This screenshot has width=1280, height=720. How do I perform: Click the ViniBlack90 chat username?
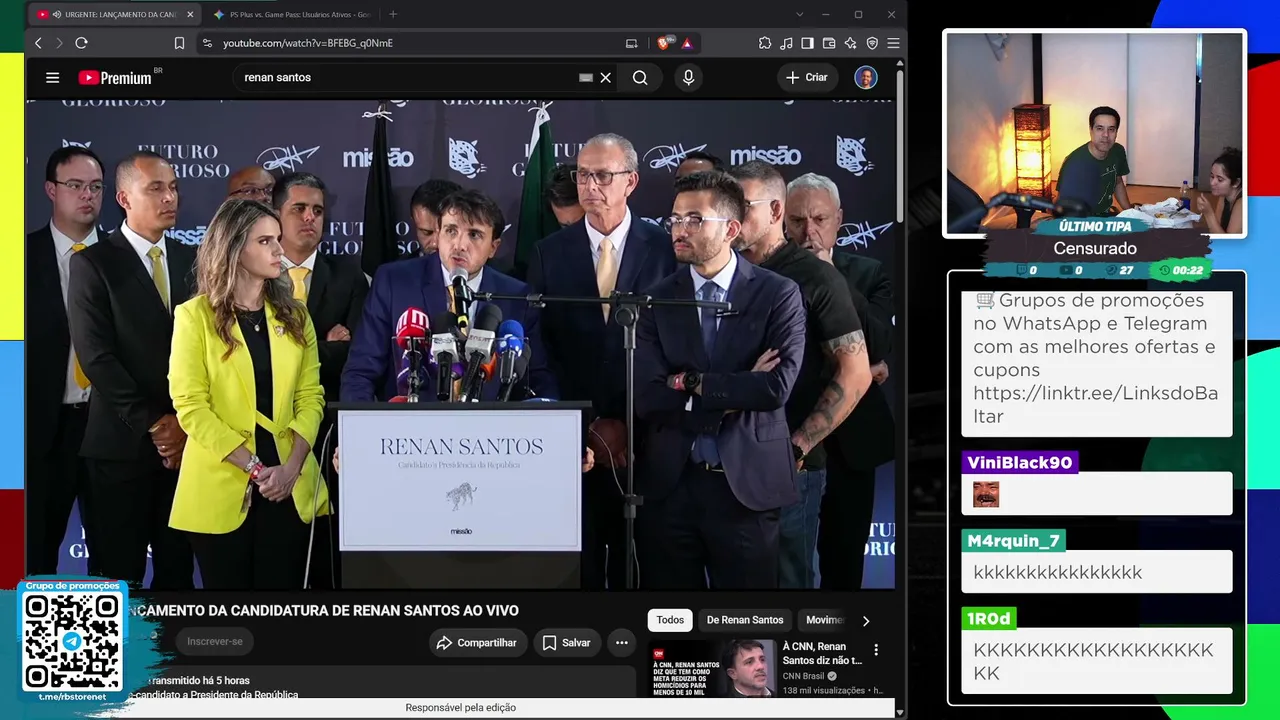point(1020,462)
